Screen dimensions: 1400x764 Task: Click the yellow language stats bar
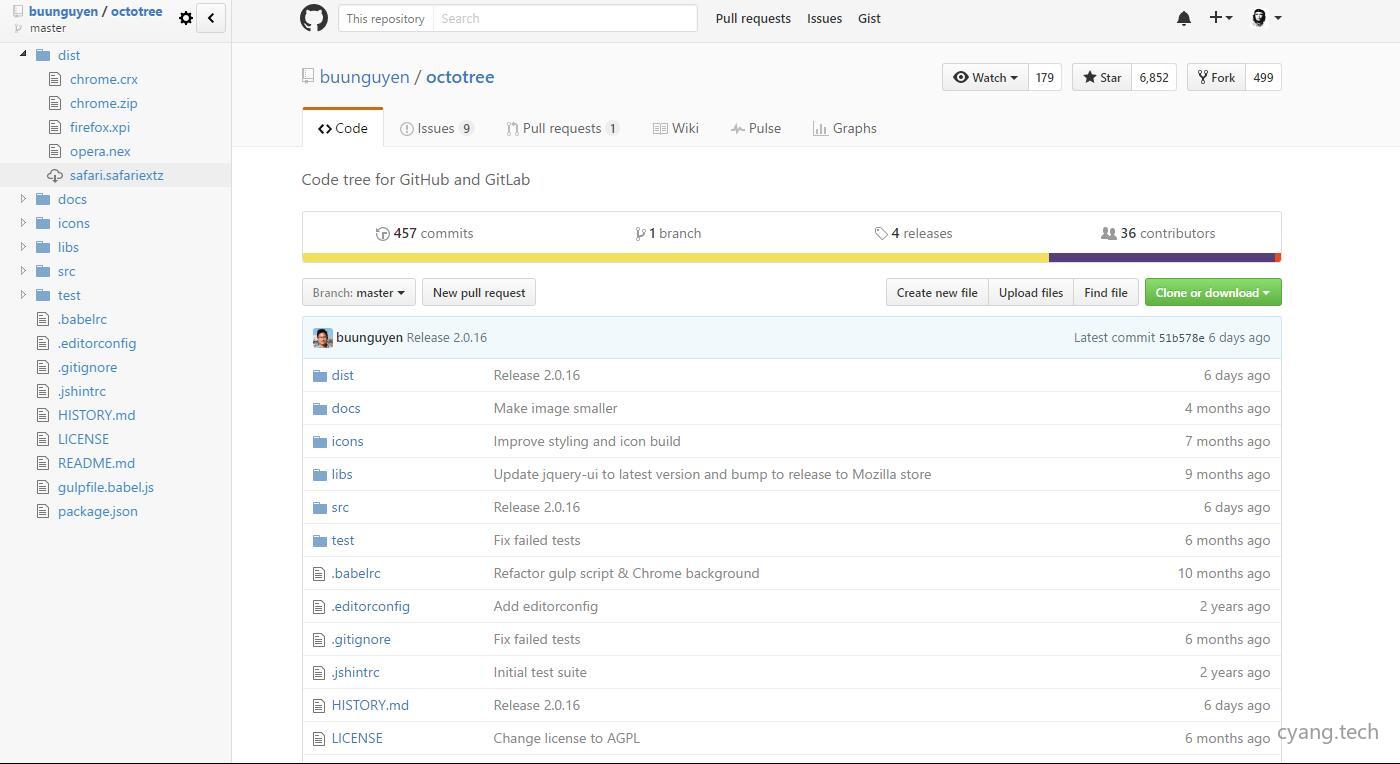click(x=675, y=258)
